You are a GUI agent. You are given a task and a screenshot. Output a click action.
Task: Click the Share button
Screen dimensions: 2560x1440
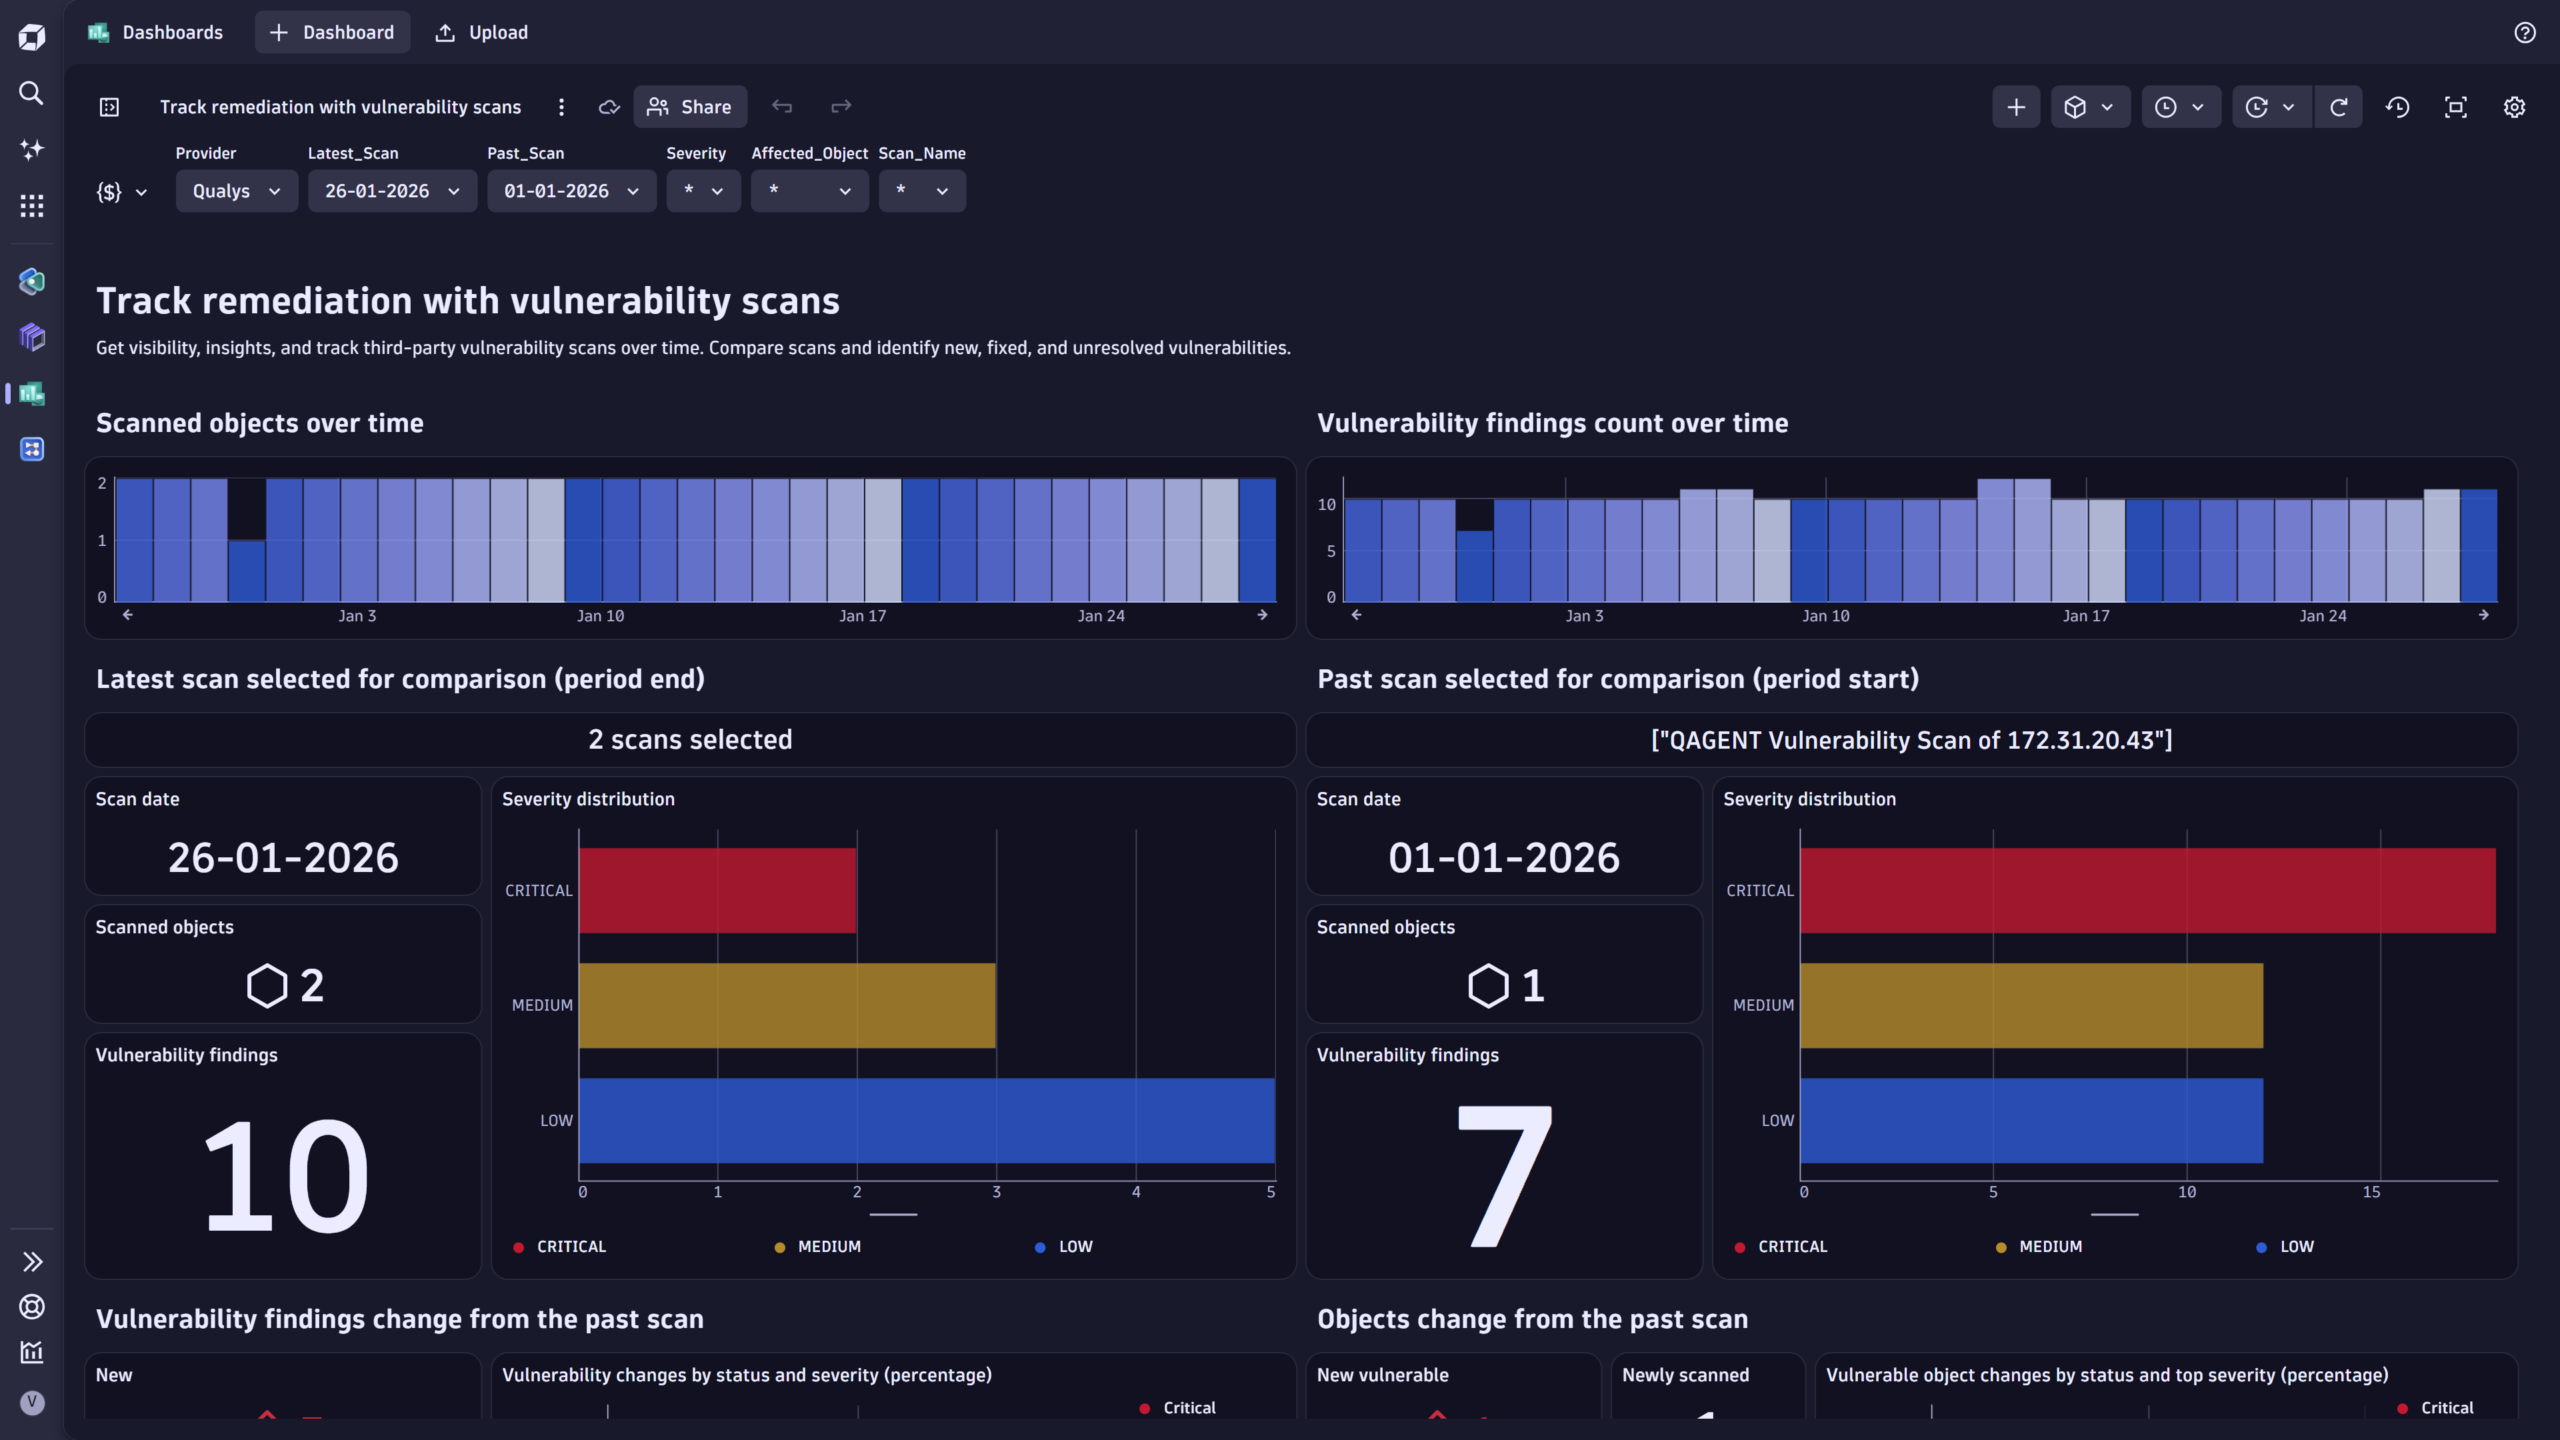(690, 107)
